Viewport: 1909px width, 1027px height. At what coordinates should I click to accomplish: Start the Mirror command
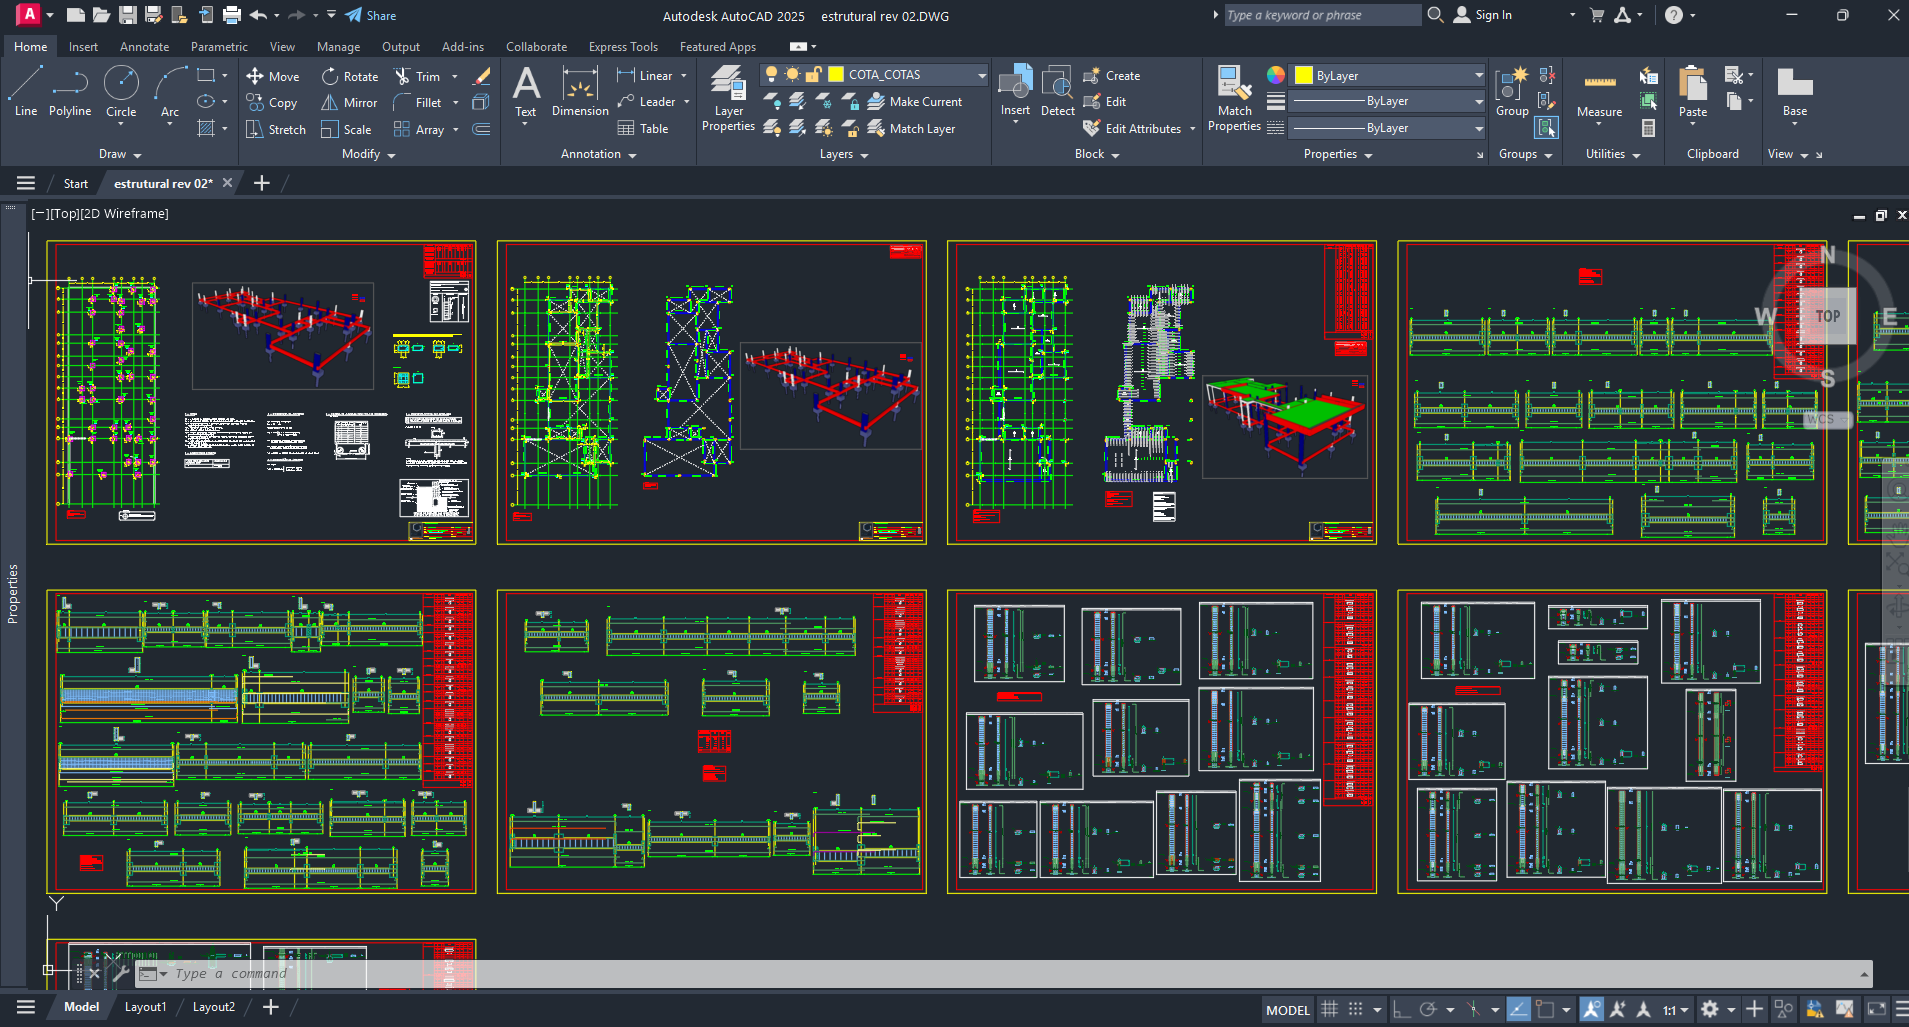348,102
